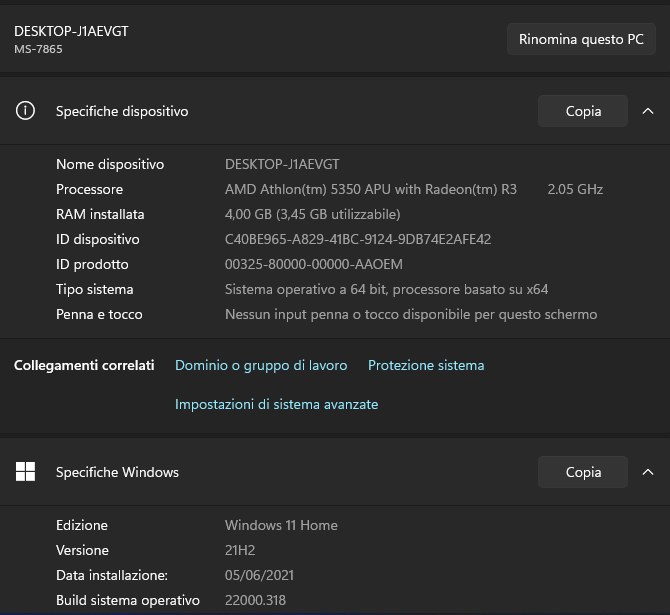670x615 pixels.
Task: Select product ID 00325-80000-00000-AAOEM
Action: coord(314,264)
